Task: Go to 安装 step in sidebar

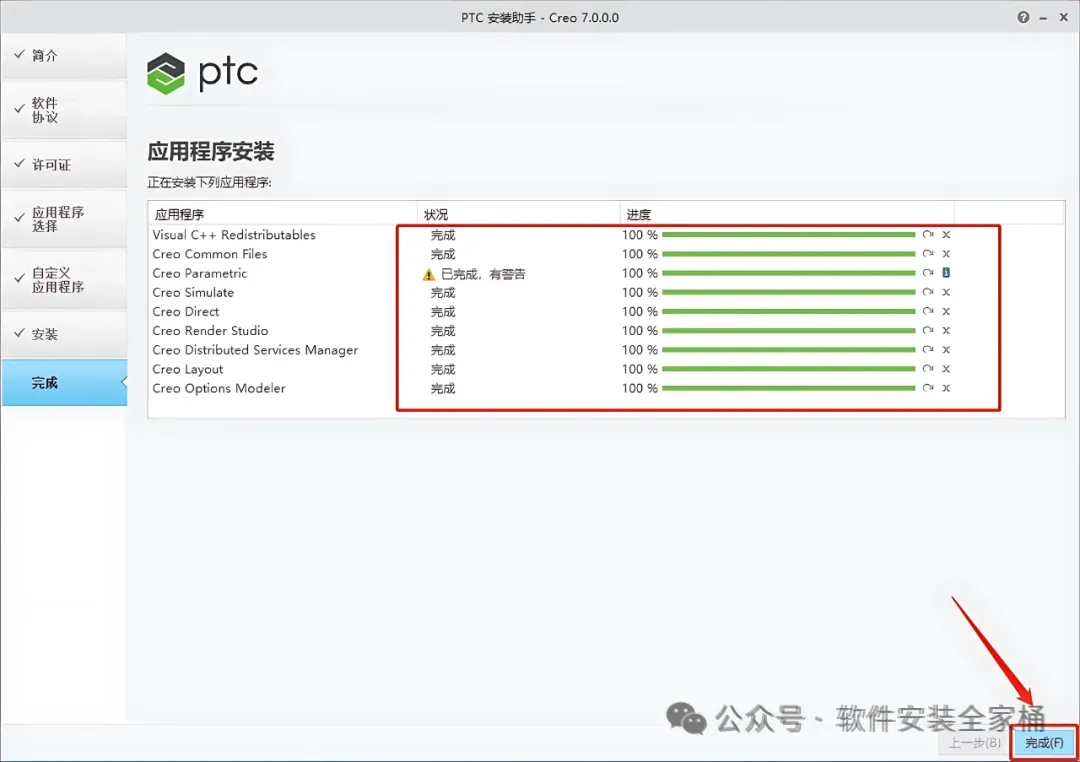Action: [x=64, y=334]
